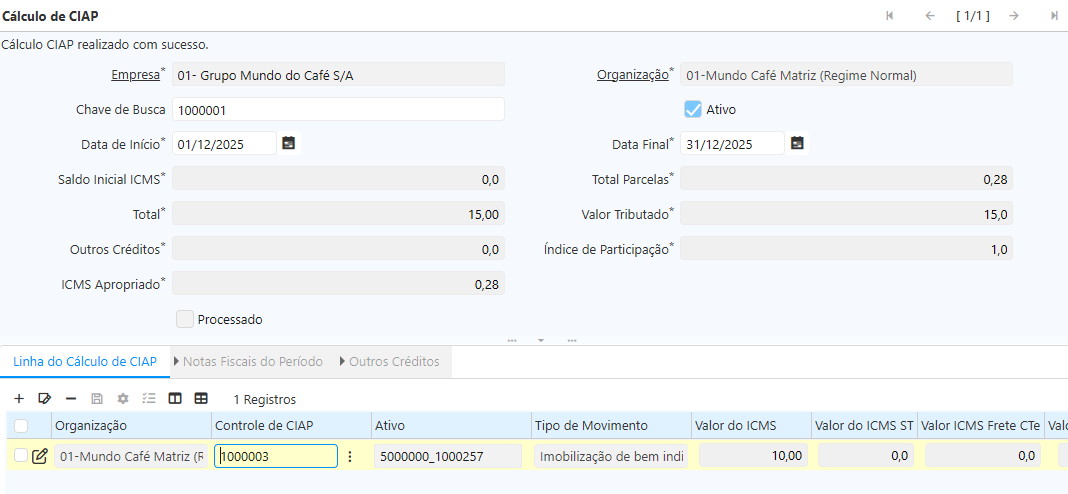1068x494 pixels.
Task: Go to the next record
Action: [1014, 16]
